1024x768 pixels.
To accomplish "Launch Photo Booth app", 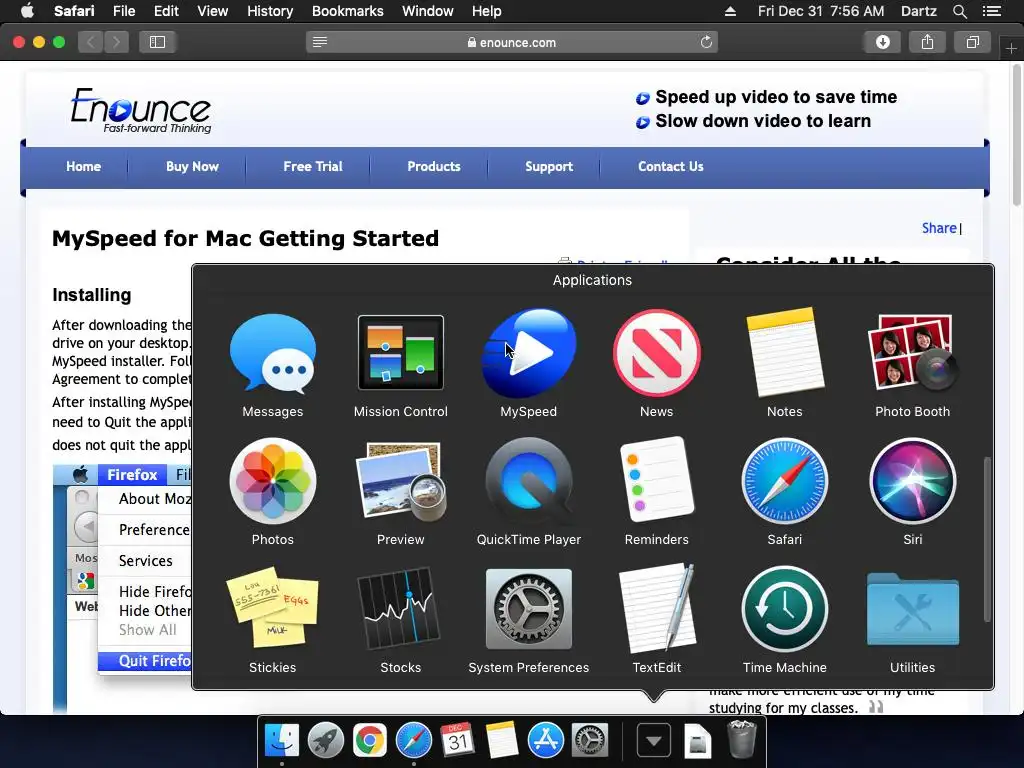I will [x=912, y=353].
